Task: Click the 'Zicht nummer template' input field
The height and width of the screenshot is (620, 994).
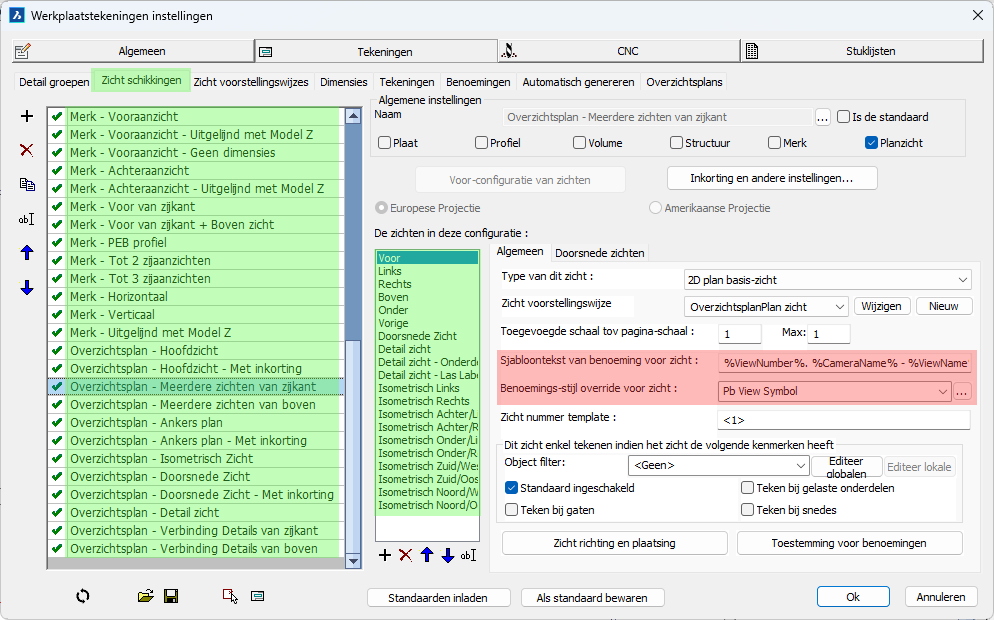Action: coord(843,418)
